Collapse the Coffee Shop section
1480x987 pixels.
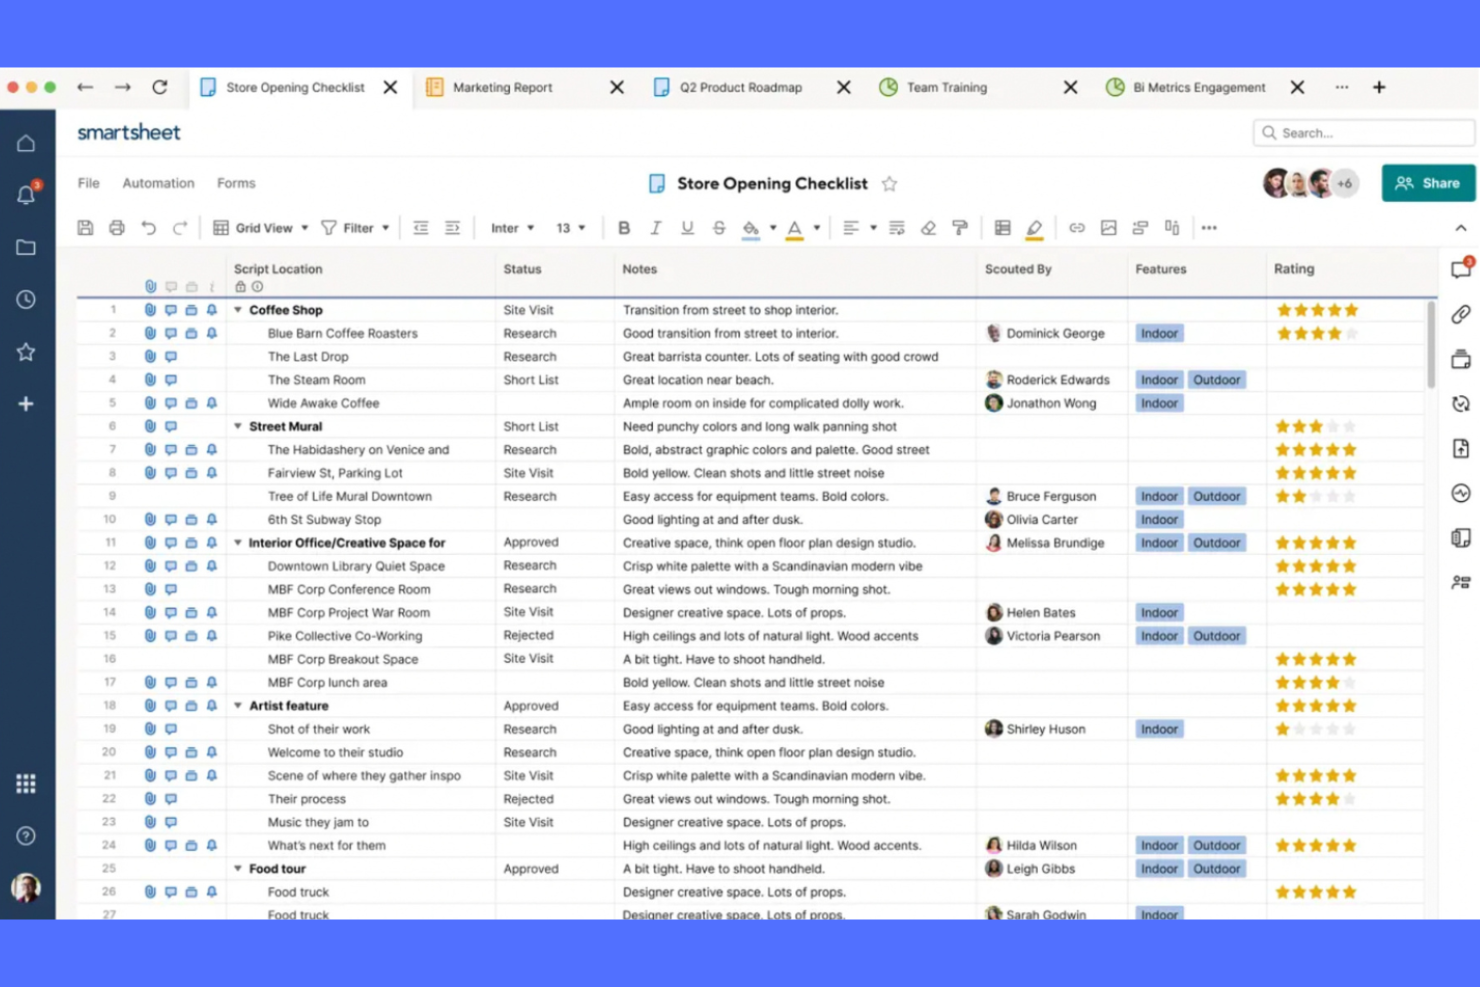[x=238, y=309]
